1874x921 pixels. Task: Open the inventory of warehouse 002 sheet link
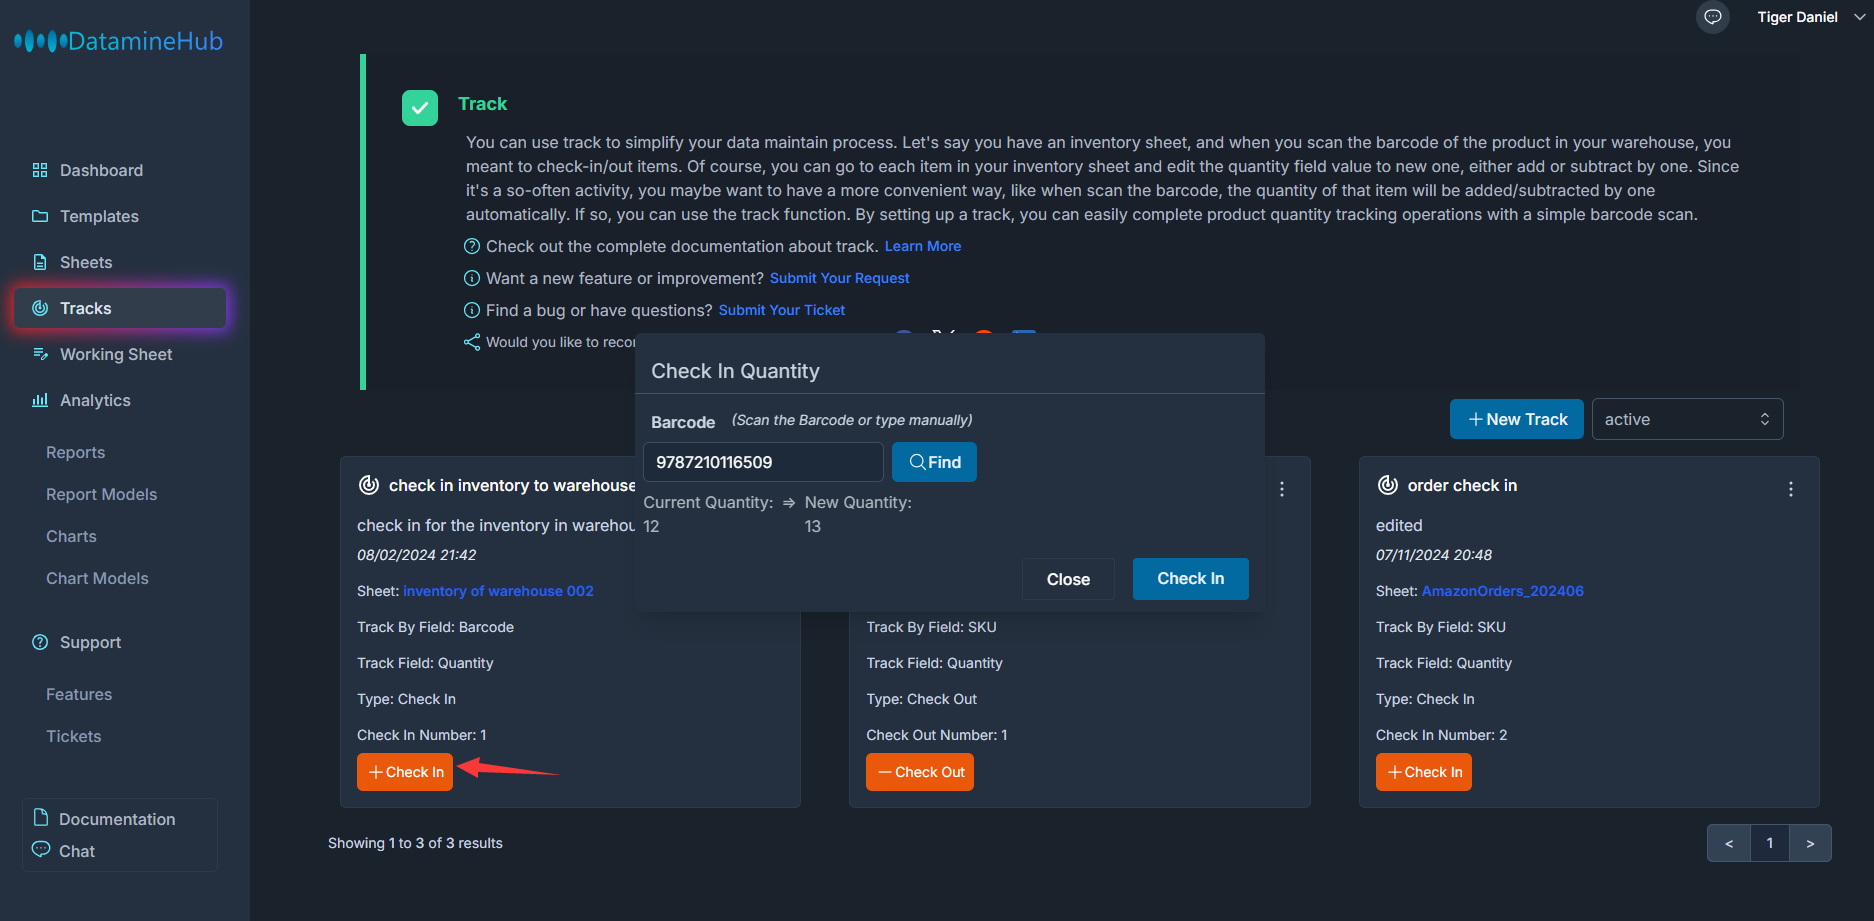point(498,591)
